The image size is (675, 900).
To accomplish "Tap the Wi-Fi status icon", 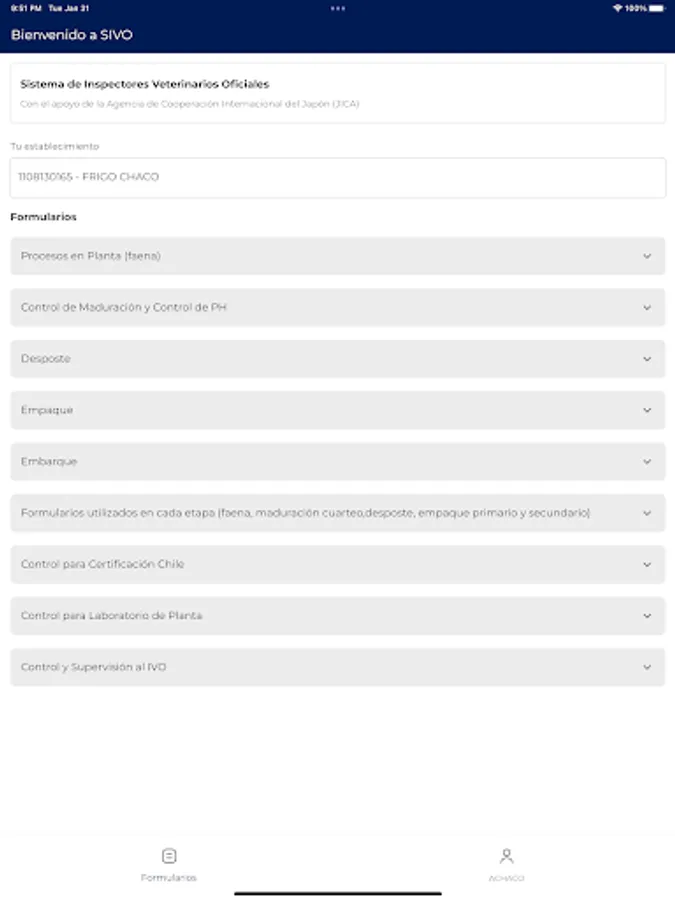I will (617, 8).
